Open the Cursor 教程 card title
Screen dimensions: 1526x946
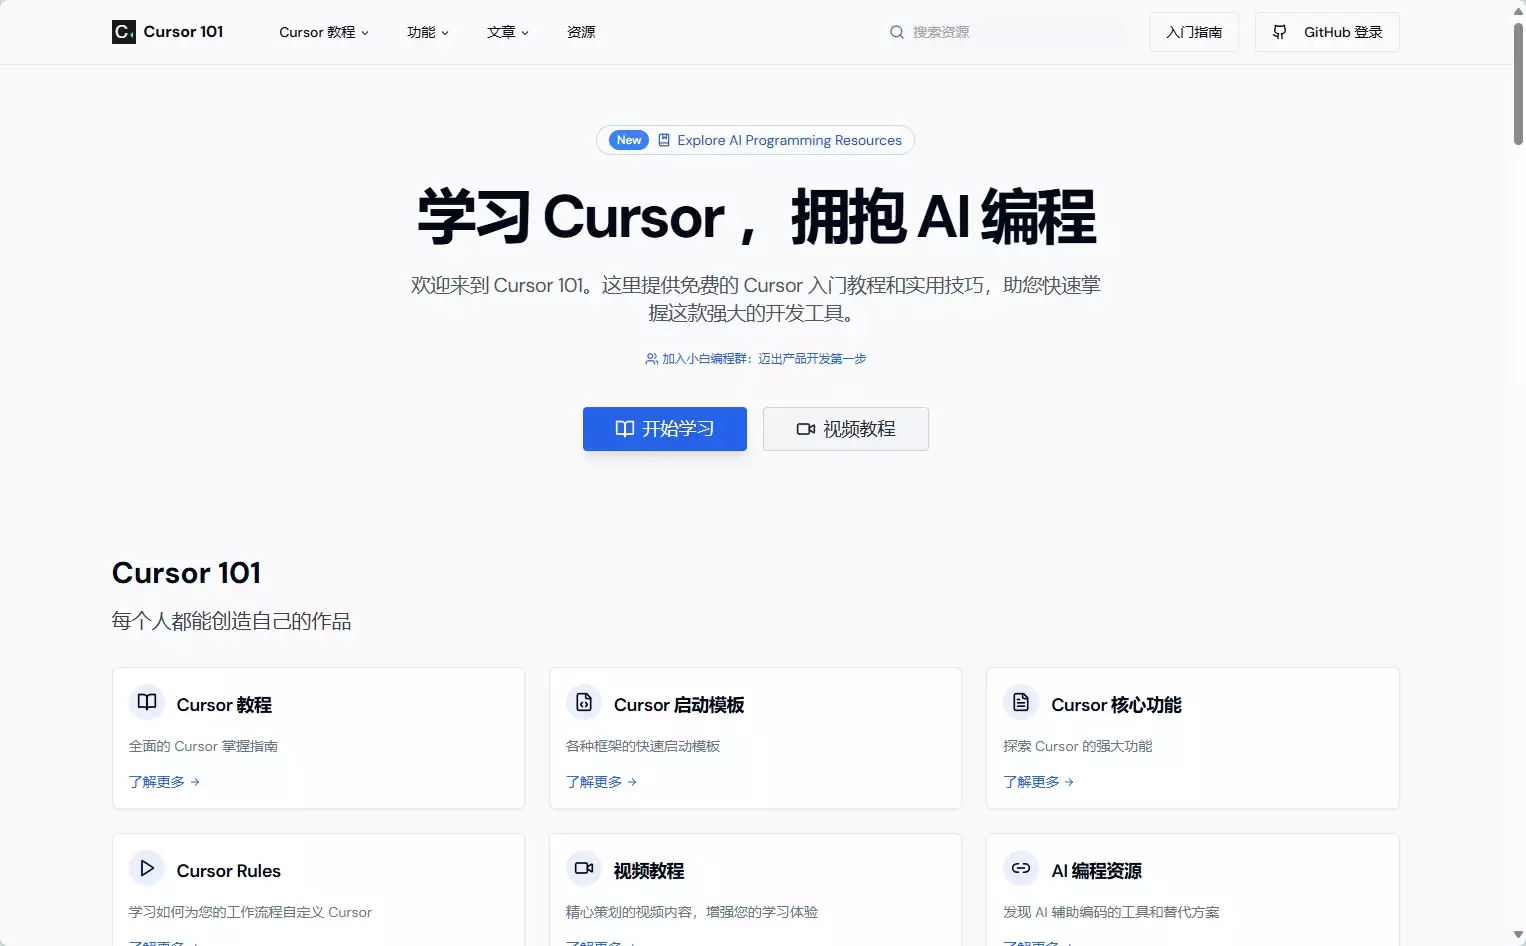pos(224,705)
